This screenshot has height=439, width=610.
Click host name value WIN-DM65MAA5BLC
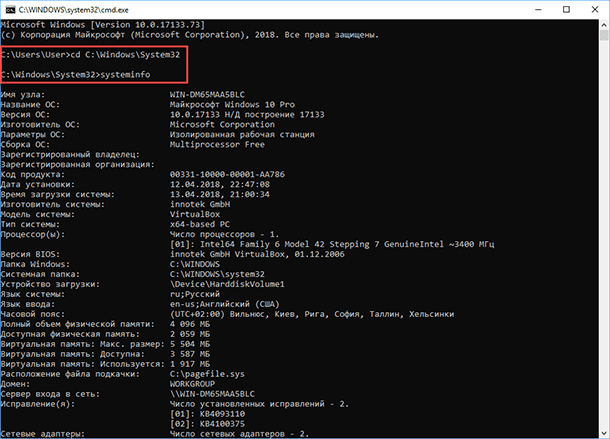click(207, 95)
